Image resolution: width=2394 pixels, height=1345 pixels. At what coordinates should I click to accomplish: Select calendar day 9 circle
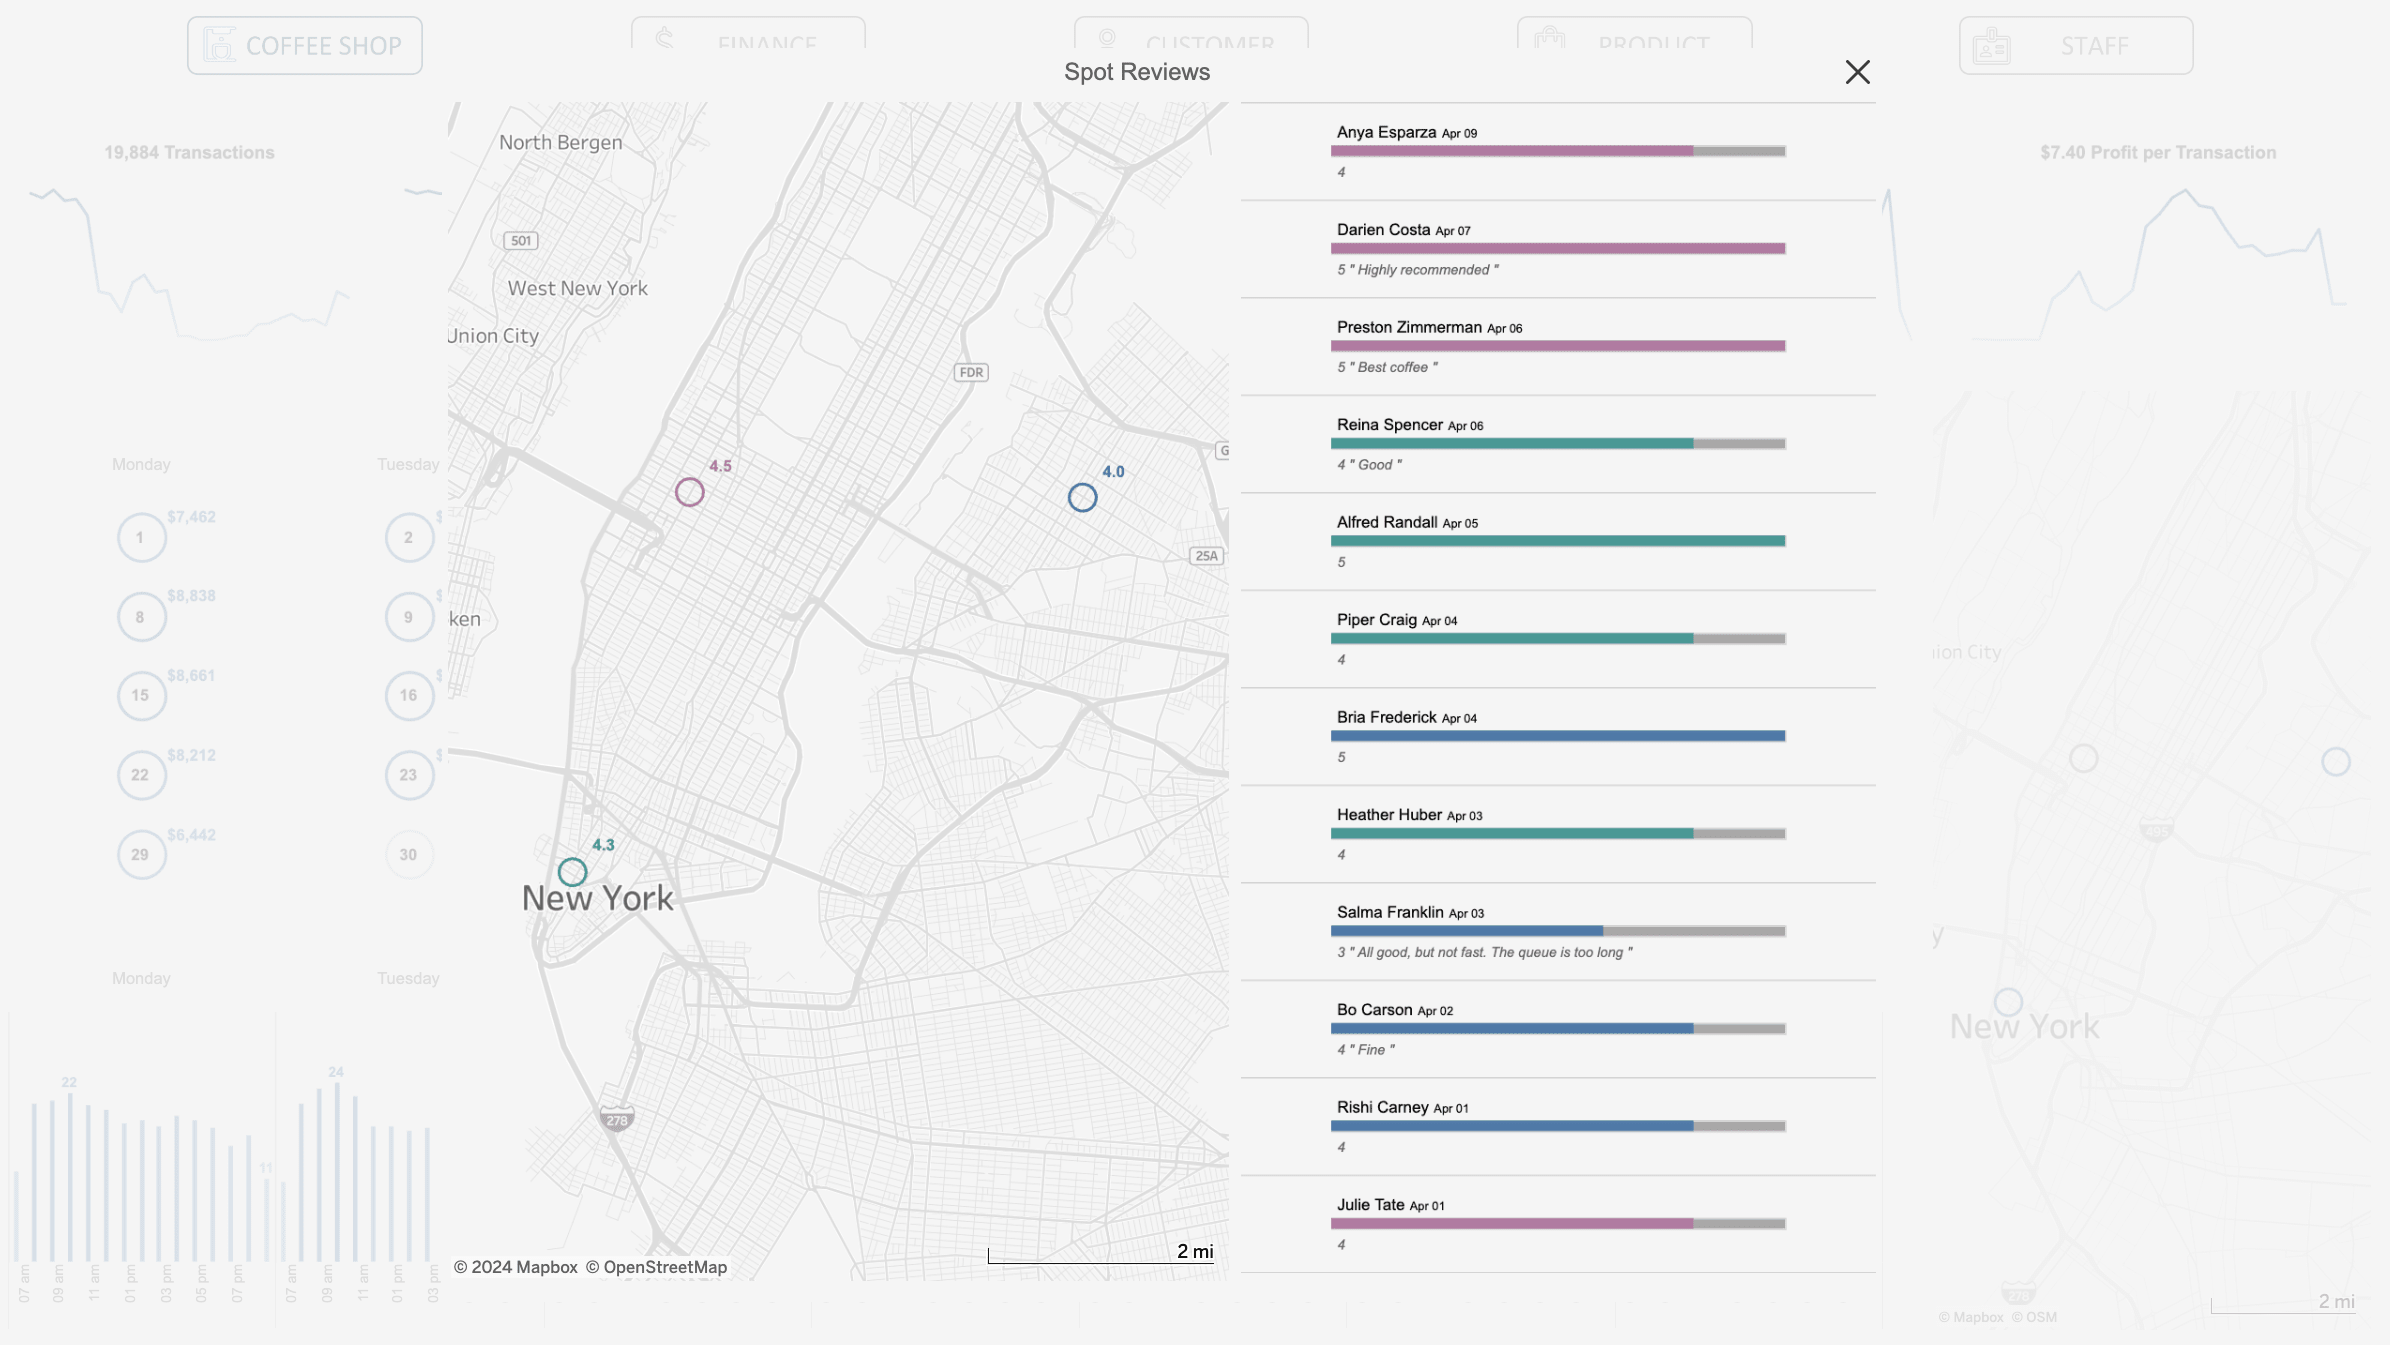pyautogui.click(x=409, y=616)
